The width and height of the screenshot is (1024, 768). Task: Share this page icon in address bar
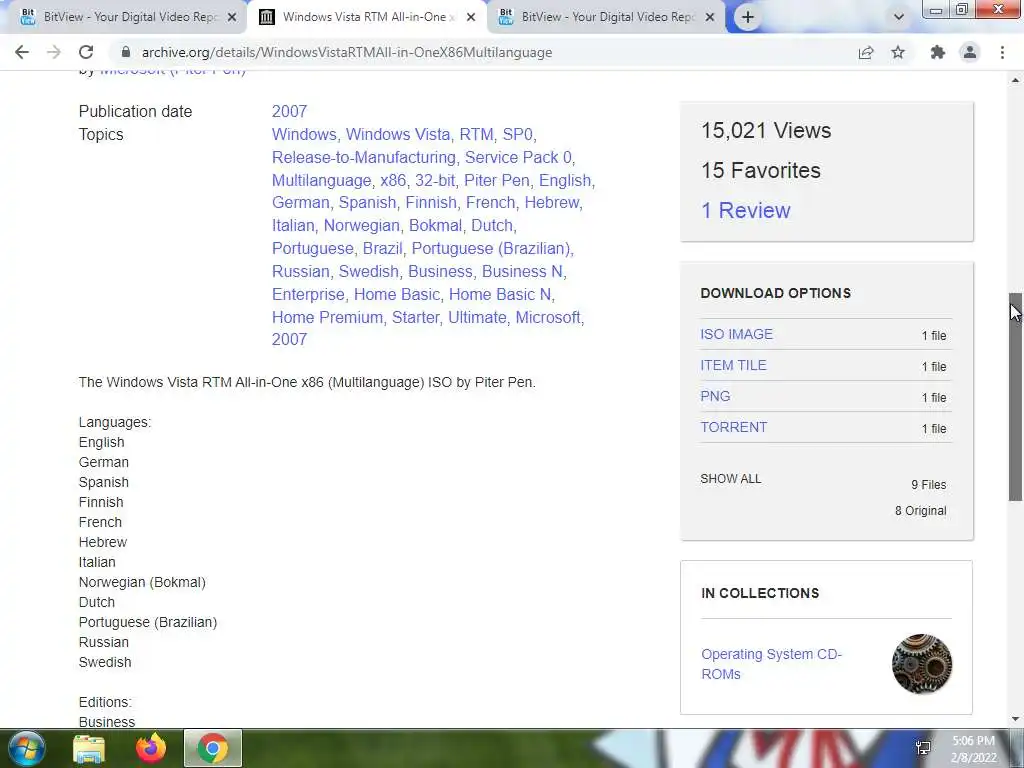point(866,52)
